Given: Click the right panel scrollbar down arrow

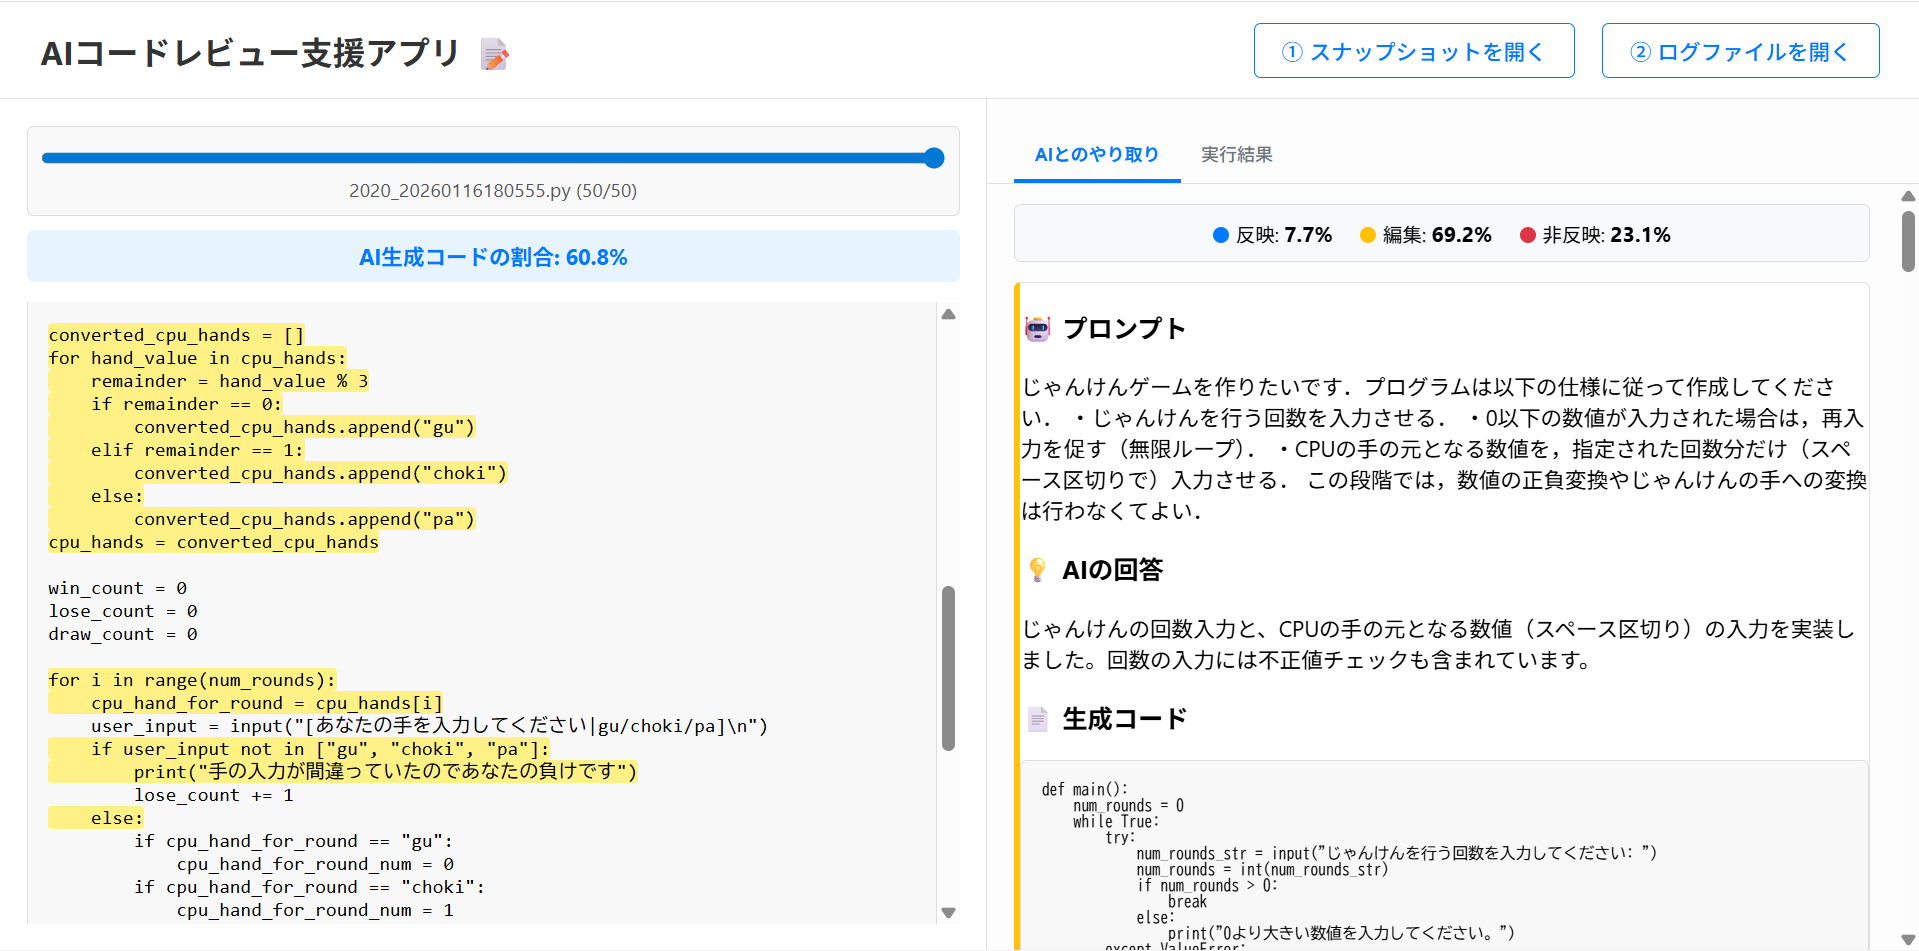Looking at the screenshot, I should pyautogui.click(x=1908, y=940).
